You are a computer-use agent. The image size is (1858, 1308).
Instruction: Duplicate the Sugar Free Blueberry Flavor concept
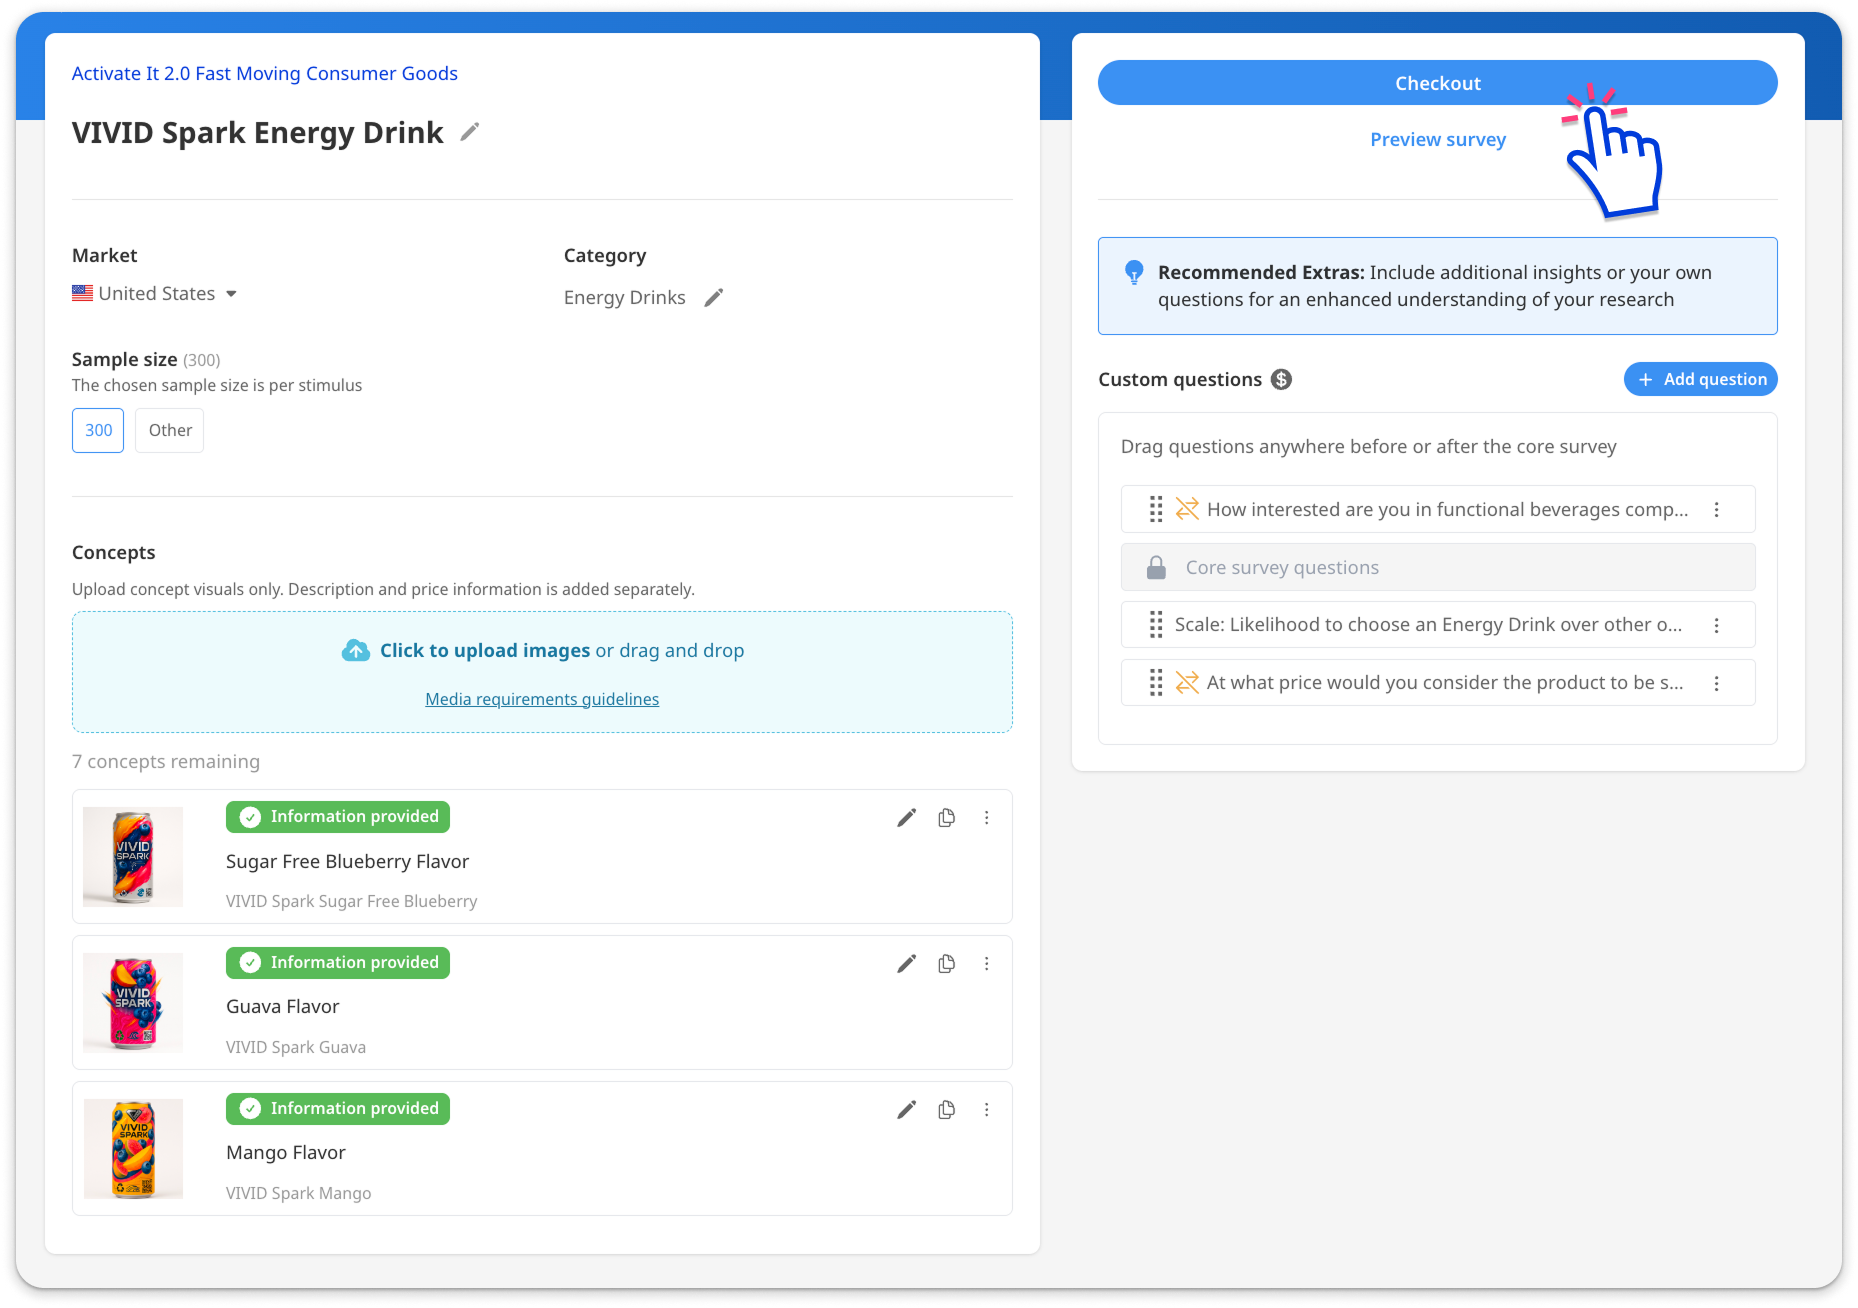pos(946,818)
